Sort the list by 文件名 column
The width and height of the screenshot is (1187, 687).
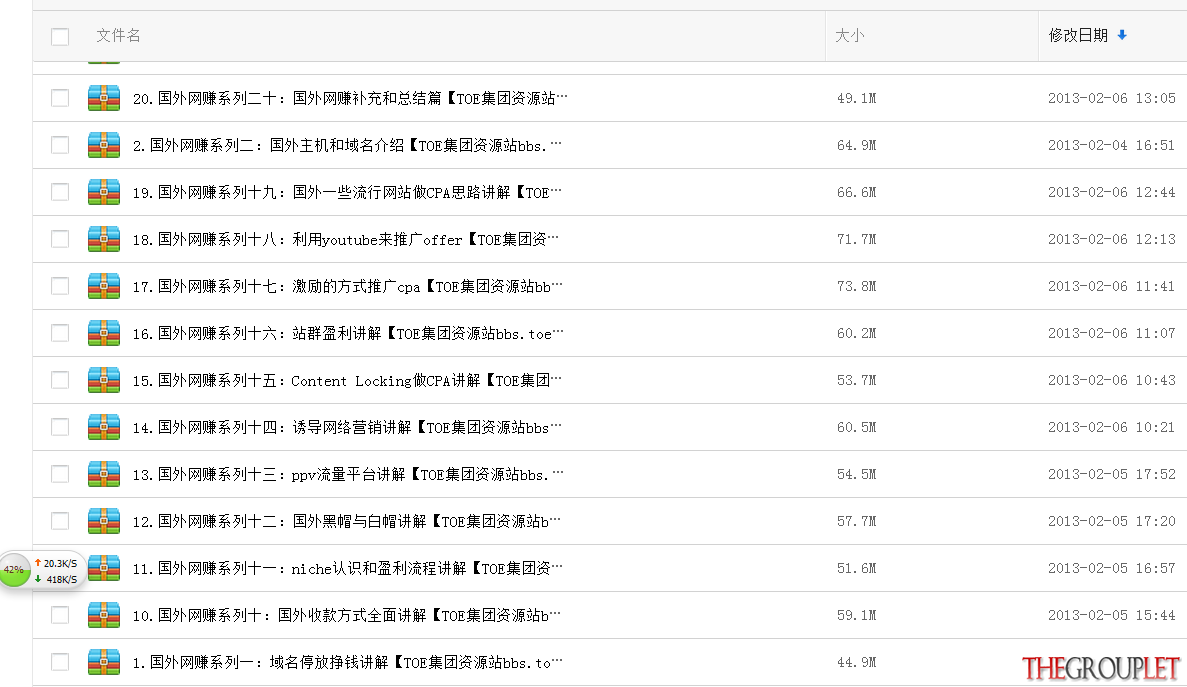point(118,36)
